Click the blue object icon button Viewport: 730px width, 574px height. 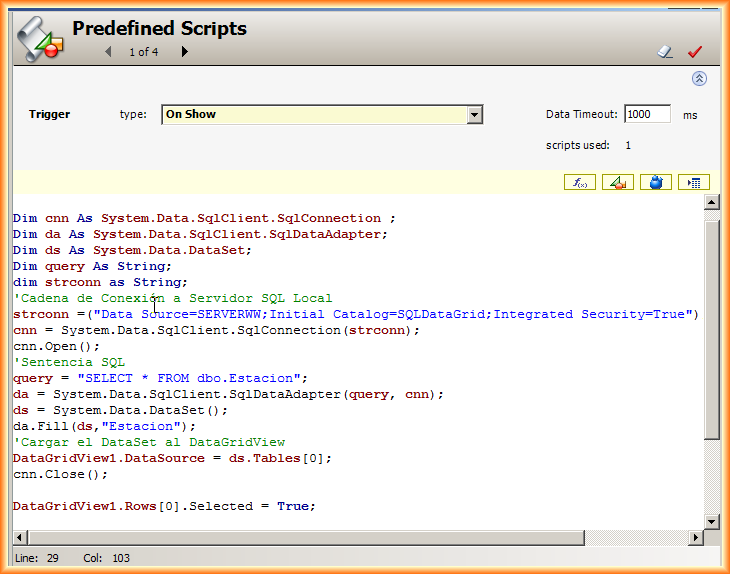[656, 182]
